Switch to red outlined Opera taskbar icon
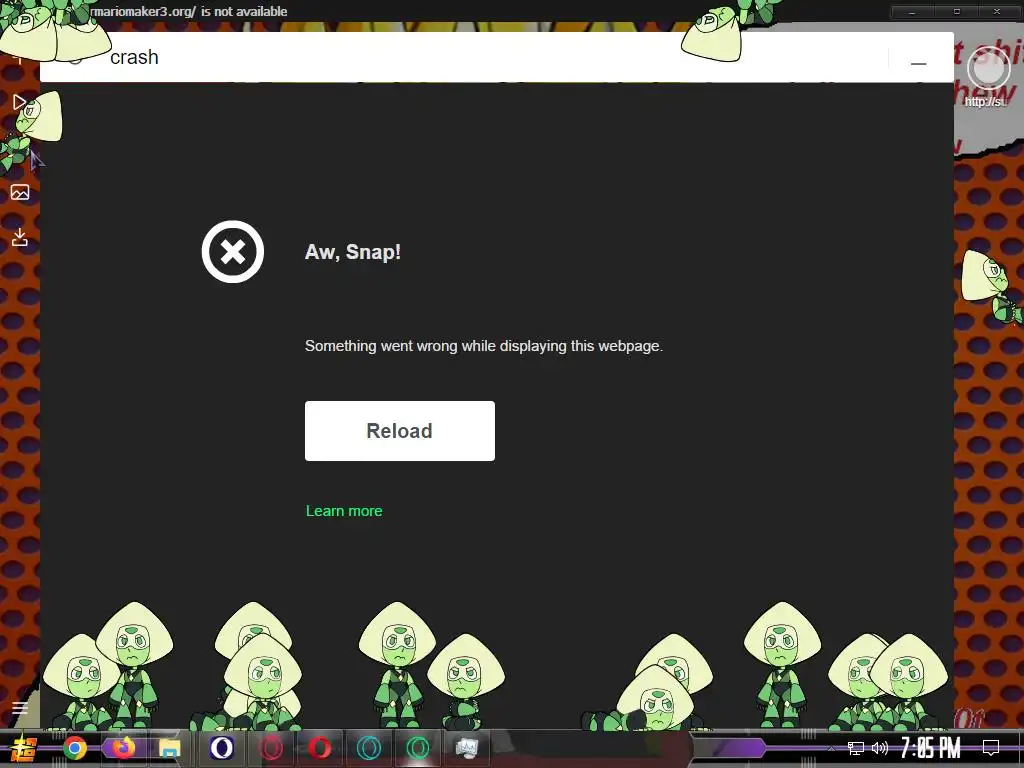Screen dimensions: 1024x768 click(x=271, y=748)
